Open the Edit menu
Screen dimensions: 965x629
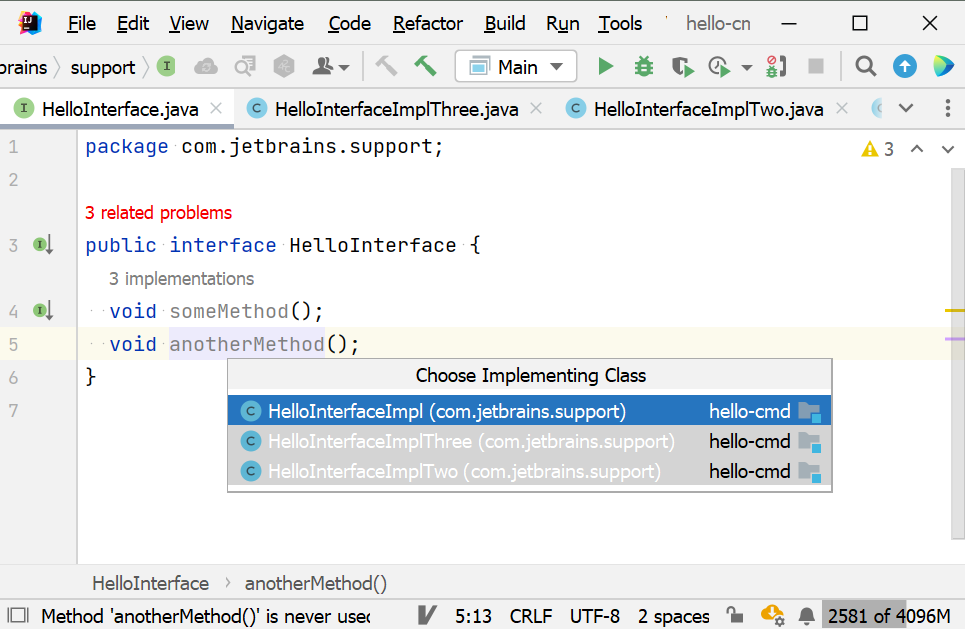[132, 23]
